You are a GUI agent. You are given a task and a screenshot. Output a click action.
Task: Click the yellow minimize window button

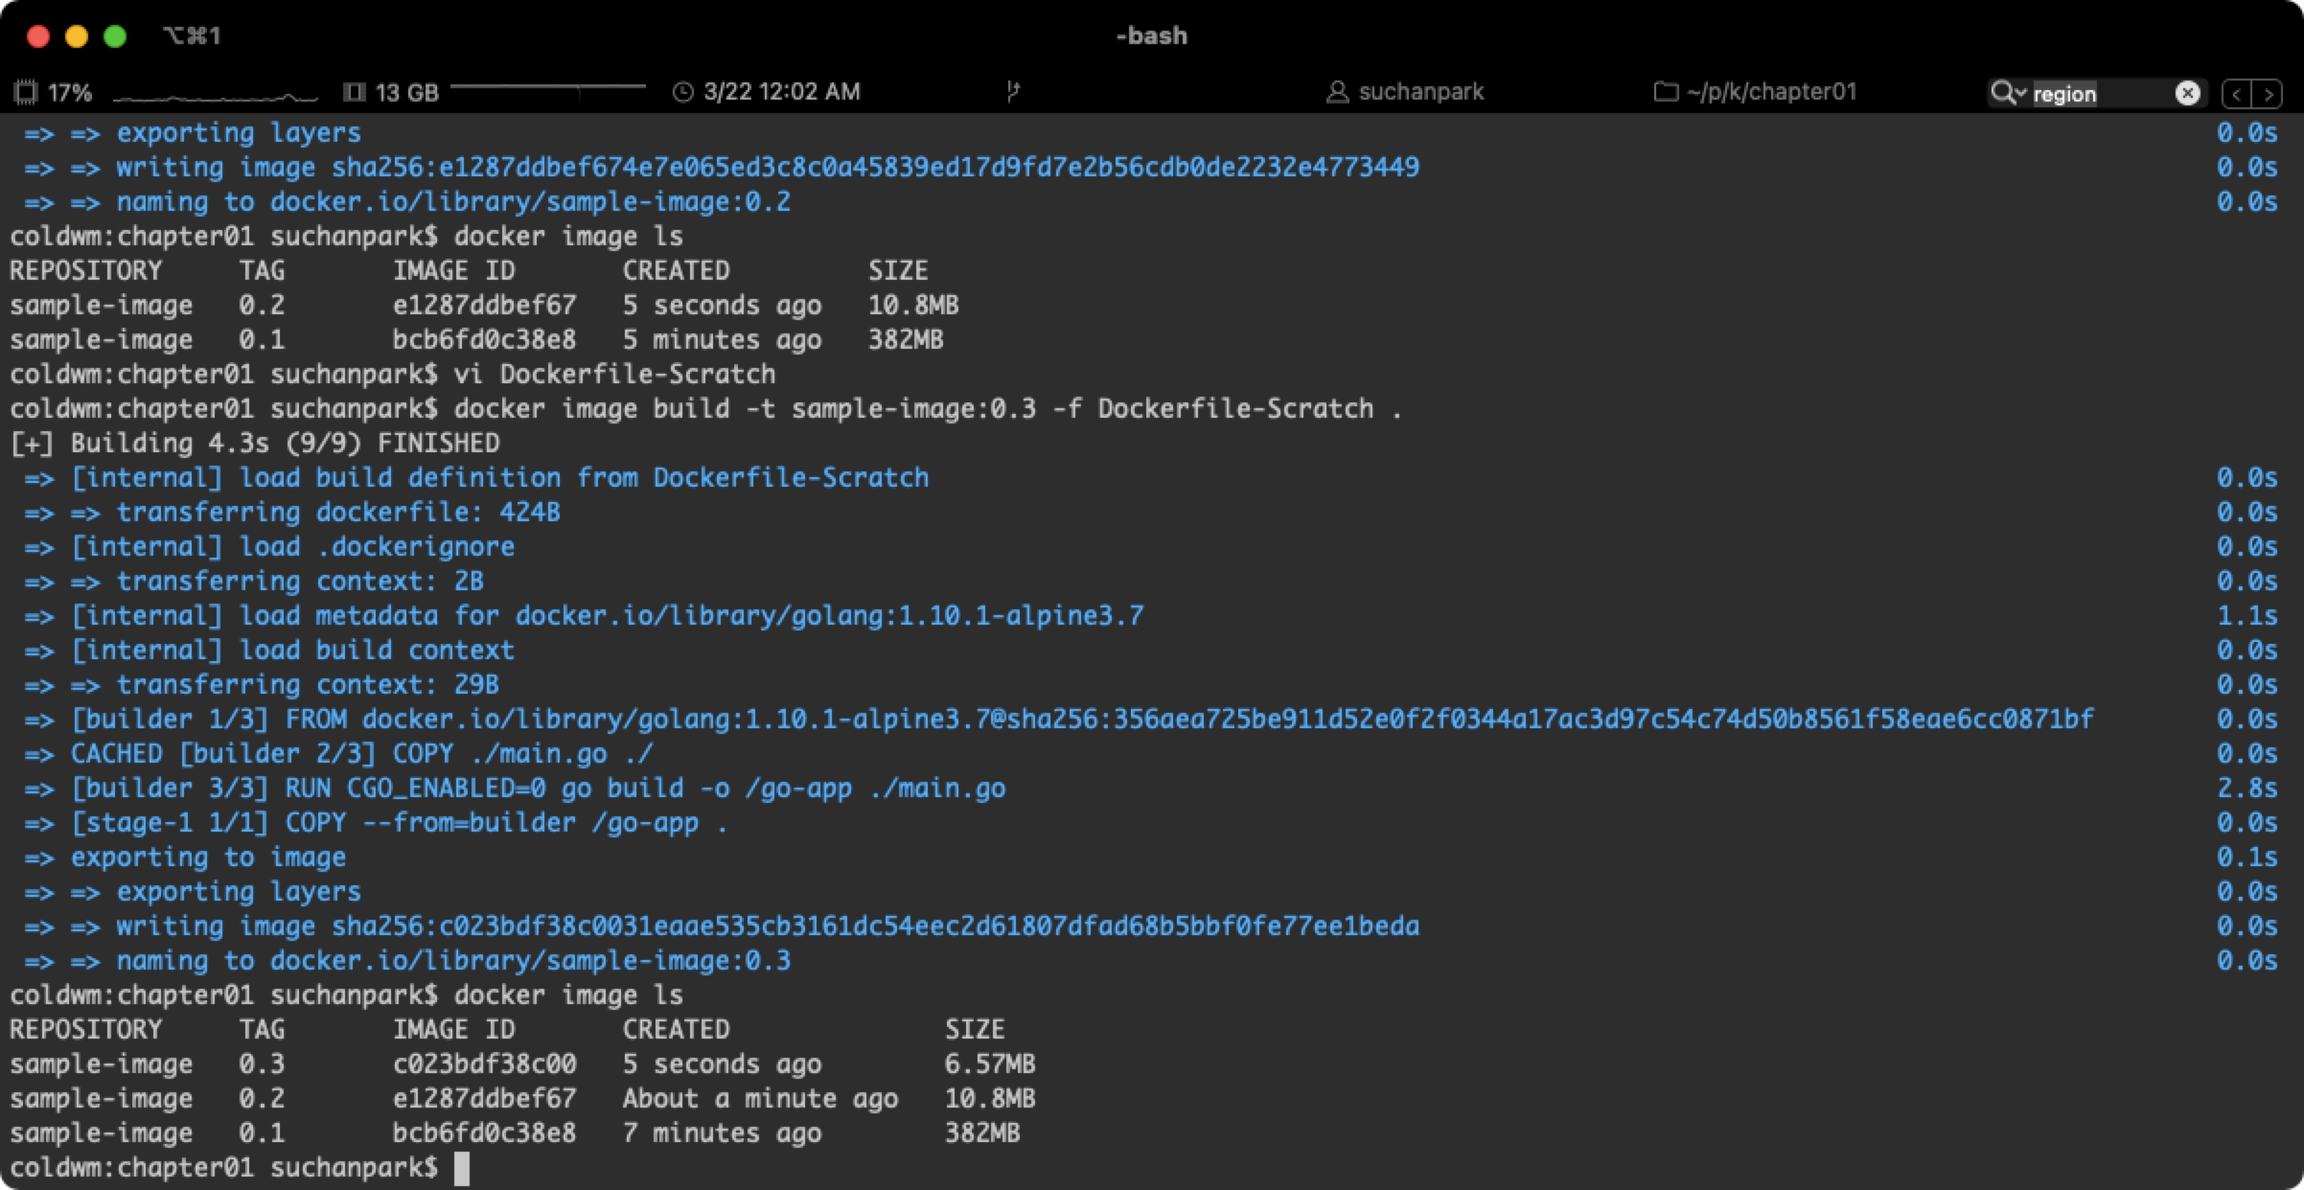[76, 36]
